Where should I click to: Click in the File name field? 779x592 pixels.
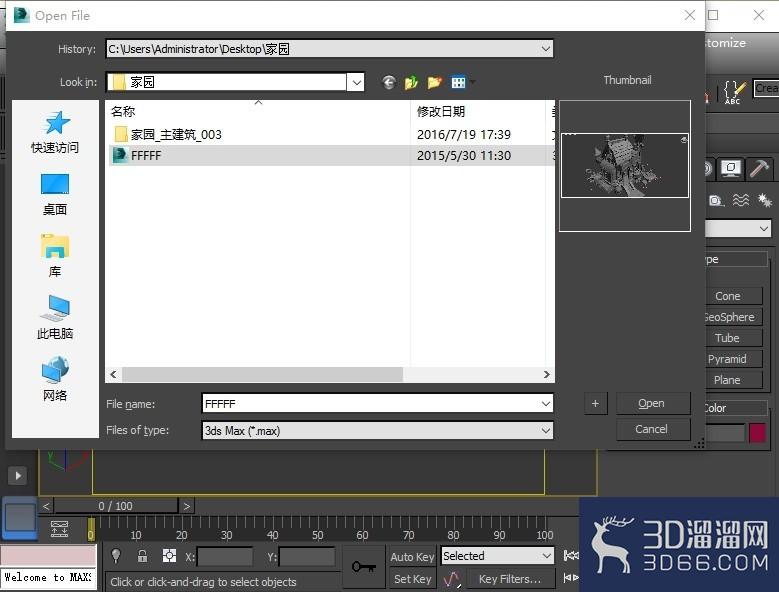click(x=371, y=404)
